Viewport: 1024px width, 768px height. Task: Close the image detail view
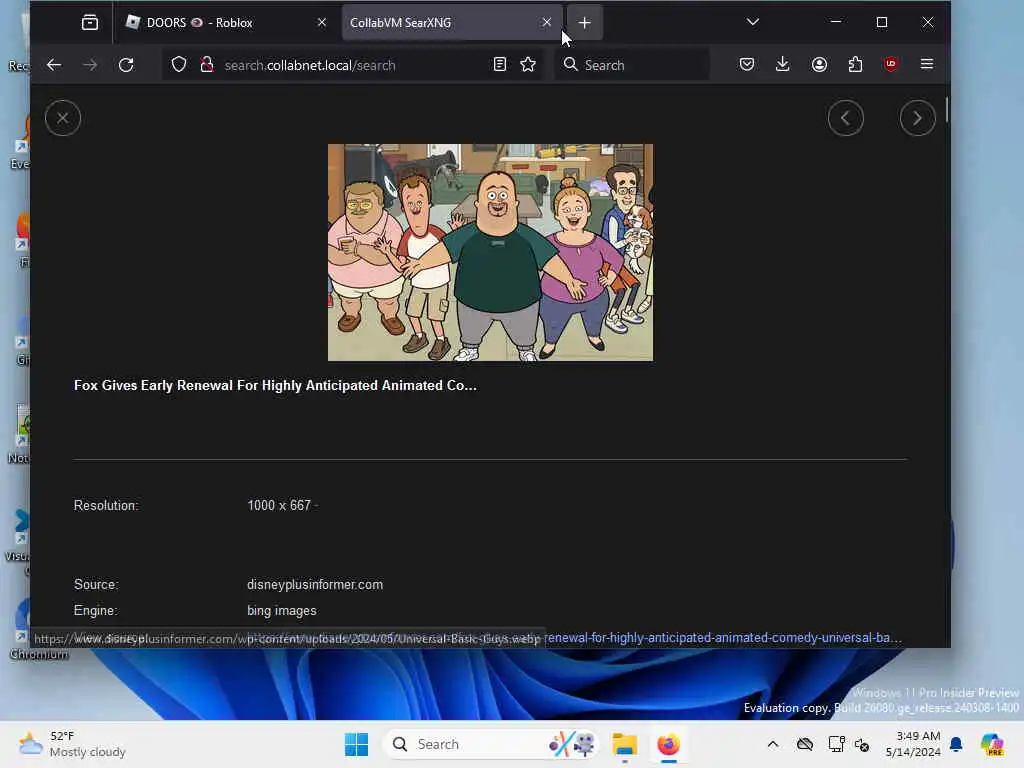[63, 118]
